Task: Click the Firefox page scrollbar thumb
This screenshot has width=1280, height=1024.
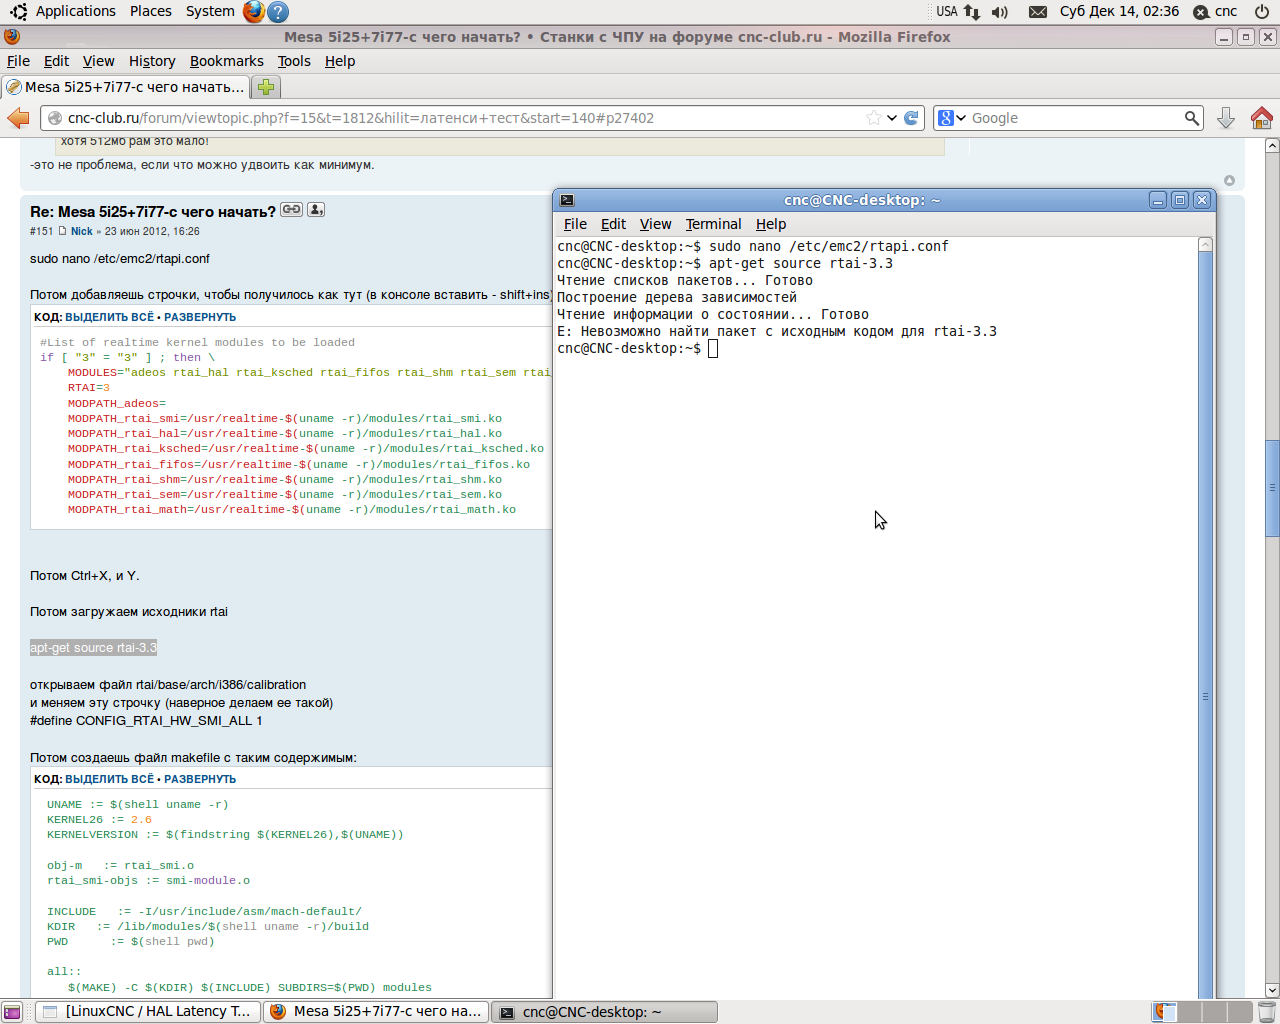Action: [1272, 488]
